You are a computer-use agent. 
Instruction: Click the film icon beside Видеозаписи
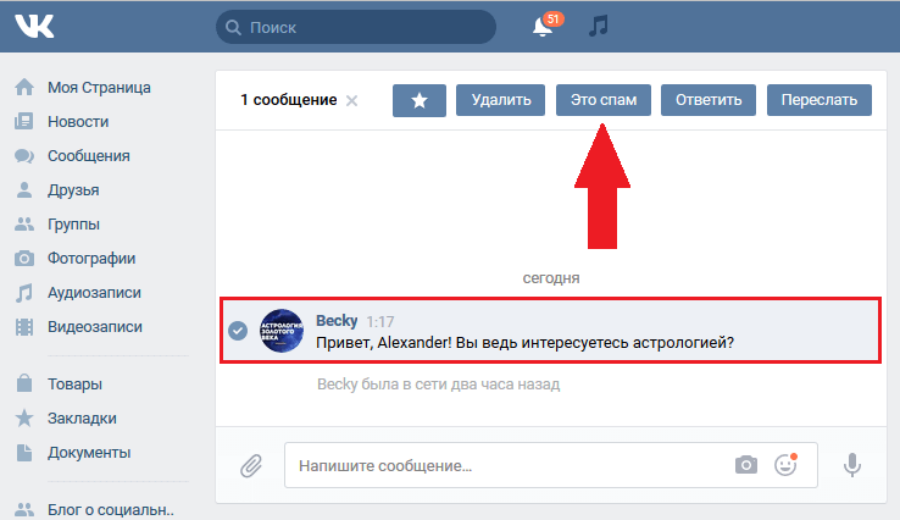24,327
